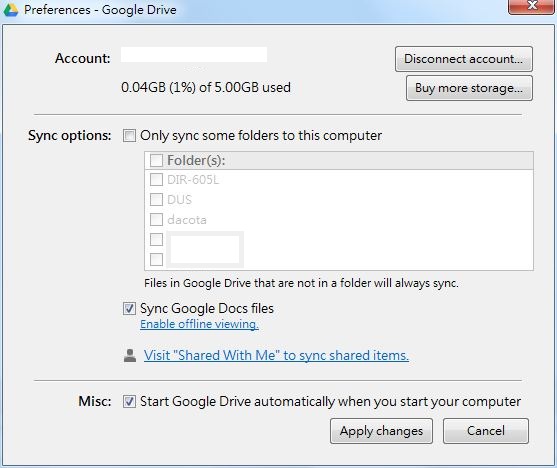Toggle the Folder(s) select-all checkbox

(x=156, y=160)
